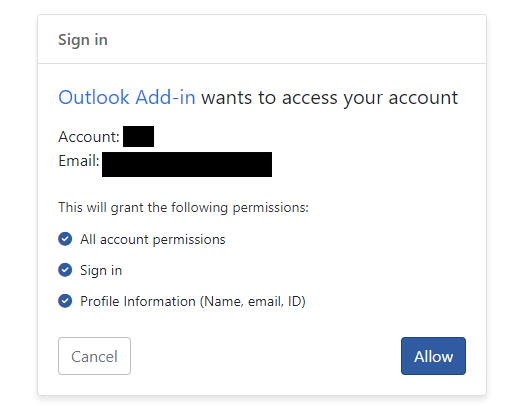Viewport: 515px width, 411px height.
Task: Click the '(Name, email, ID)' detail text
Action: pos(253,302)
